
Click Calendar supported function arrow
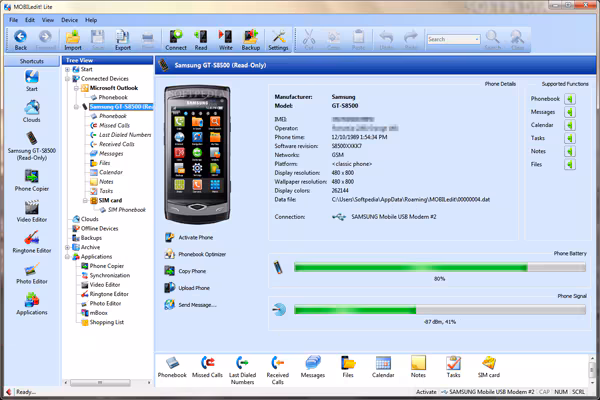tap(570, 125)
